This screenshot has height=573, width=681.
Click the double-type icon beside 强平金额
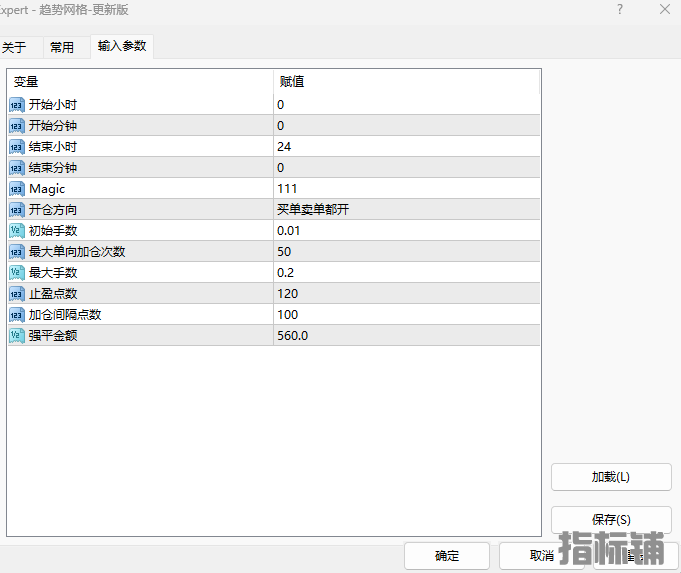(17, 335)
